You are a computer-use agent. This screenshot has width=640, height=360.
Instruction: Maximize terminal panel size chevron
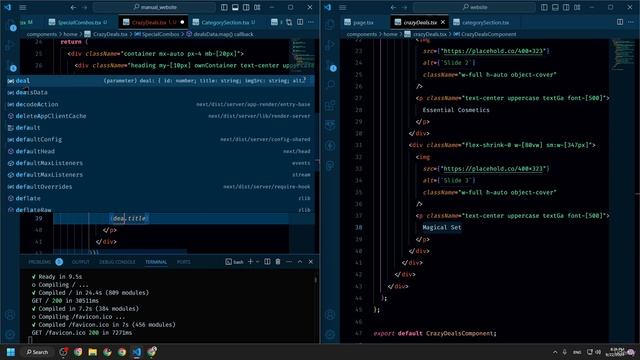tap(300, 262)
